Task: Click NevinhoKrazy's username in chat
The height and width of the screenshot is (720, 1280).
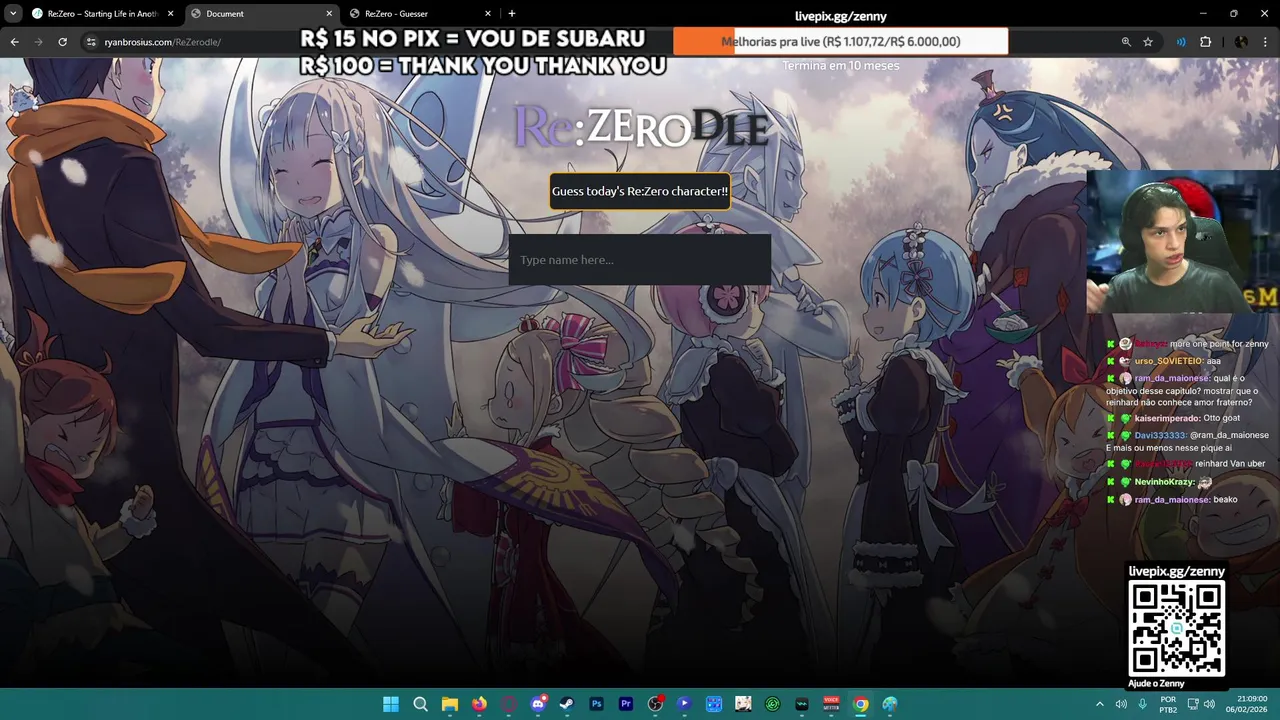Action: point(1164,482)
